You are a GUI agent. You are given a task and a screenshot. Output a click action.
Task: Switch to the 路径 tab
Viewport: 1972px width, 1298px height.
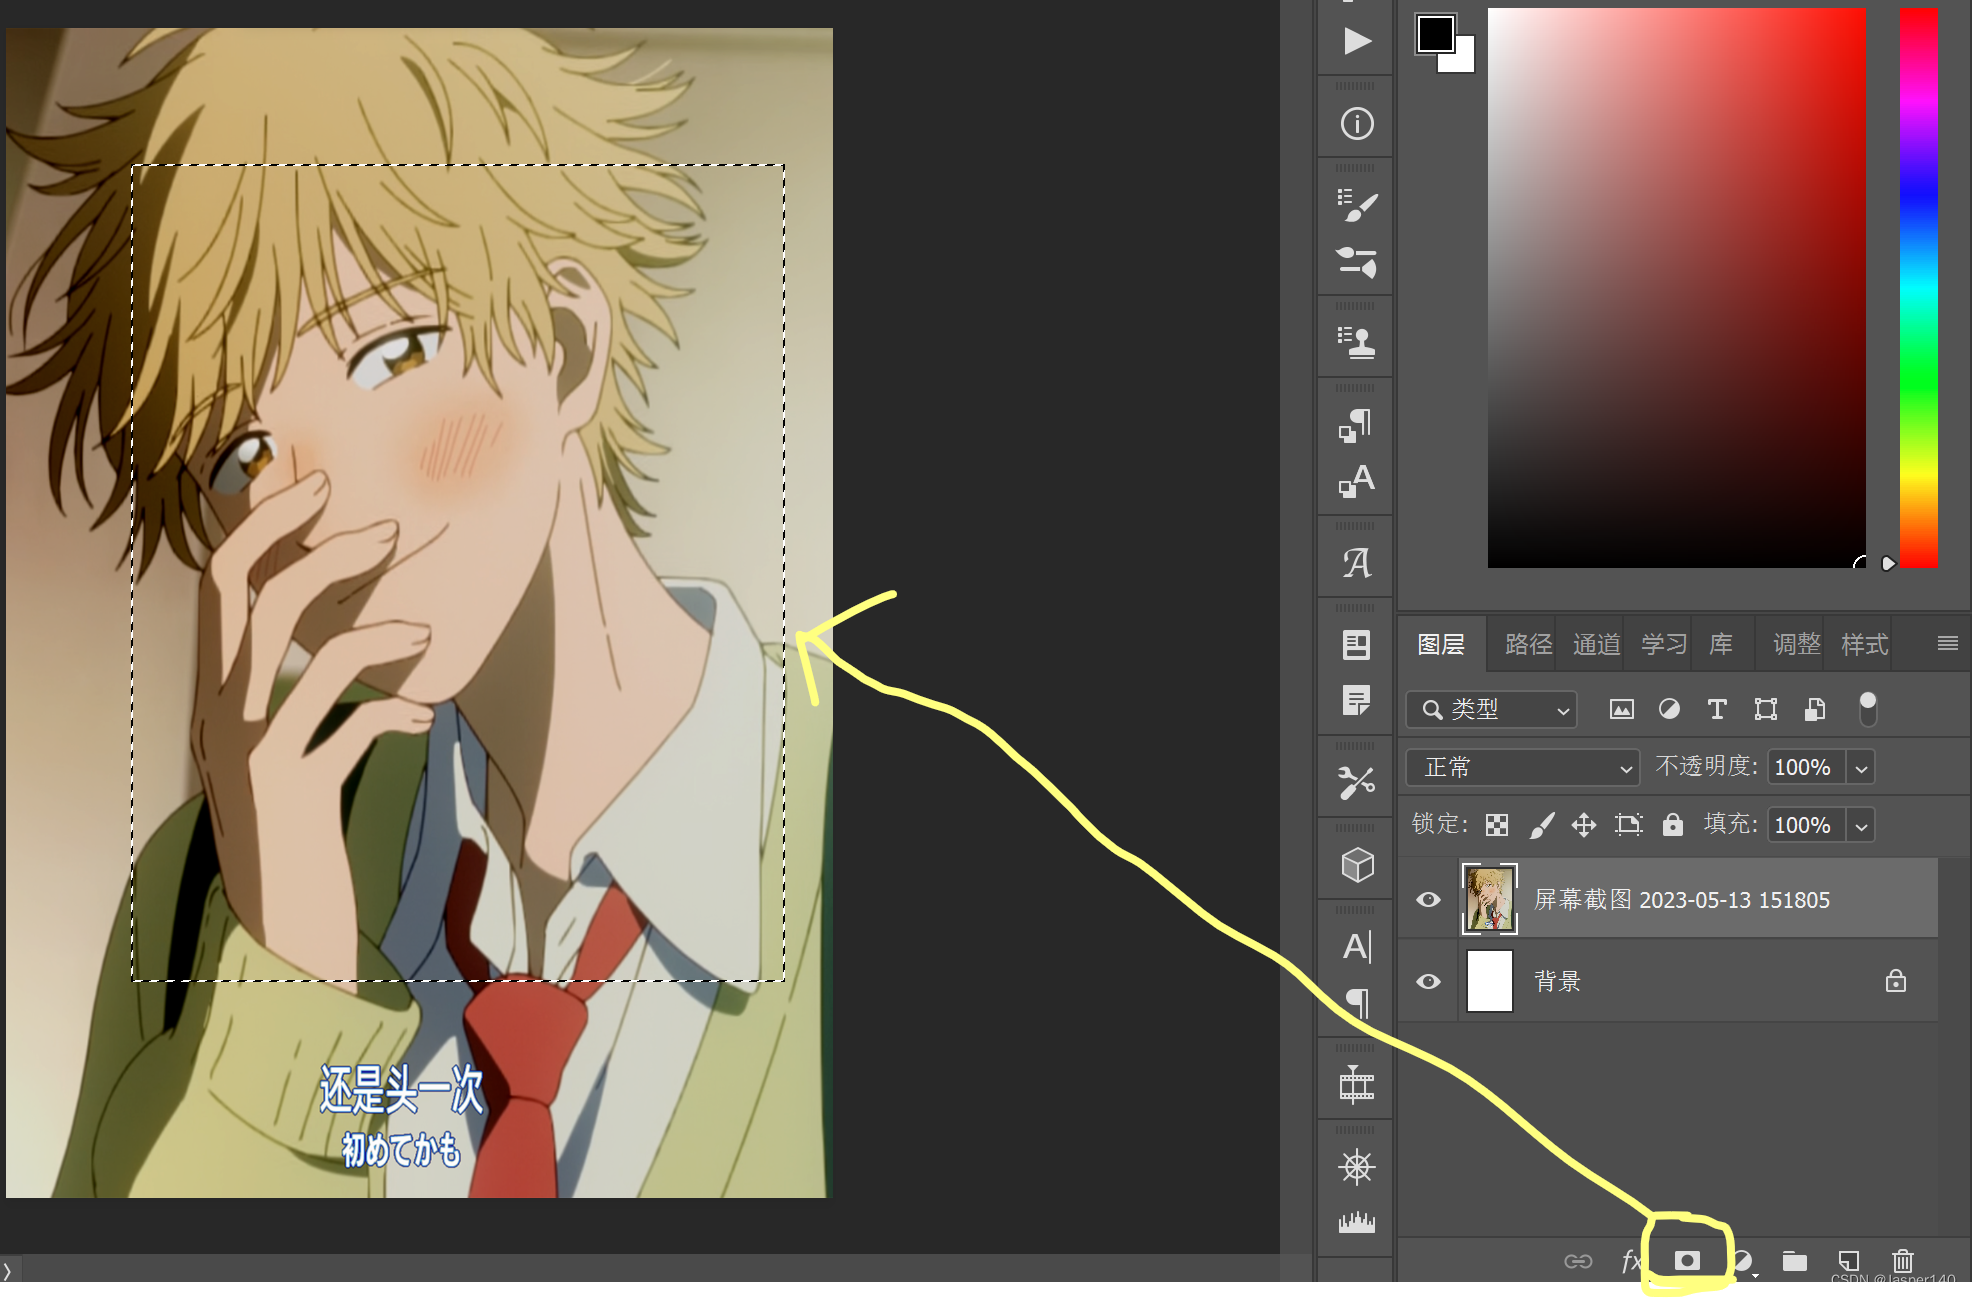[1528, 644]
